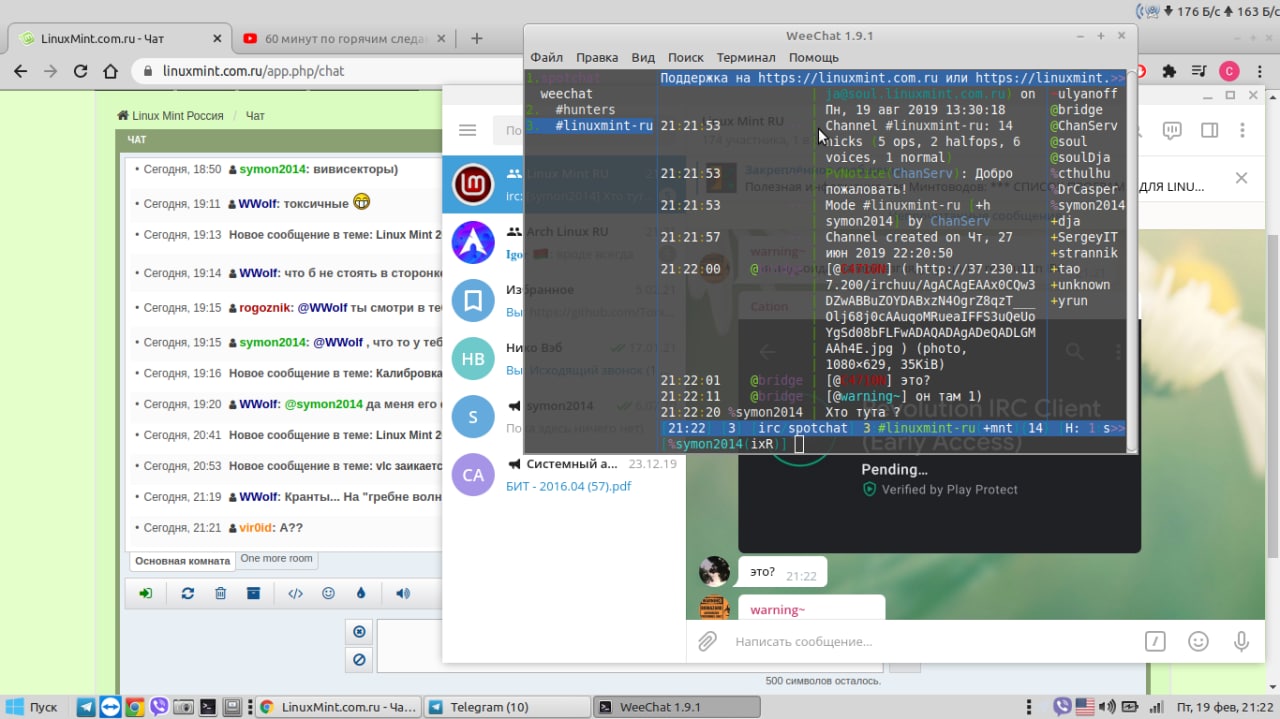
Task: Open the clock showing Пт, 19 фев, 21:22
Action: coord(1225,707)
